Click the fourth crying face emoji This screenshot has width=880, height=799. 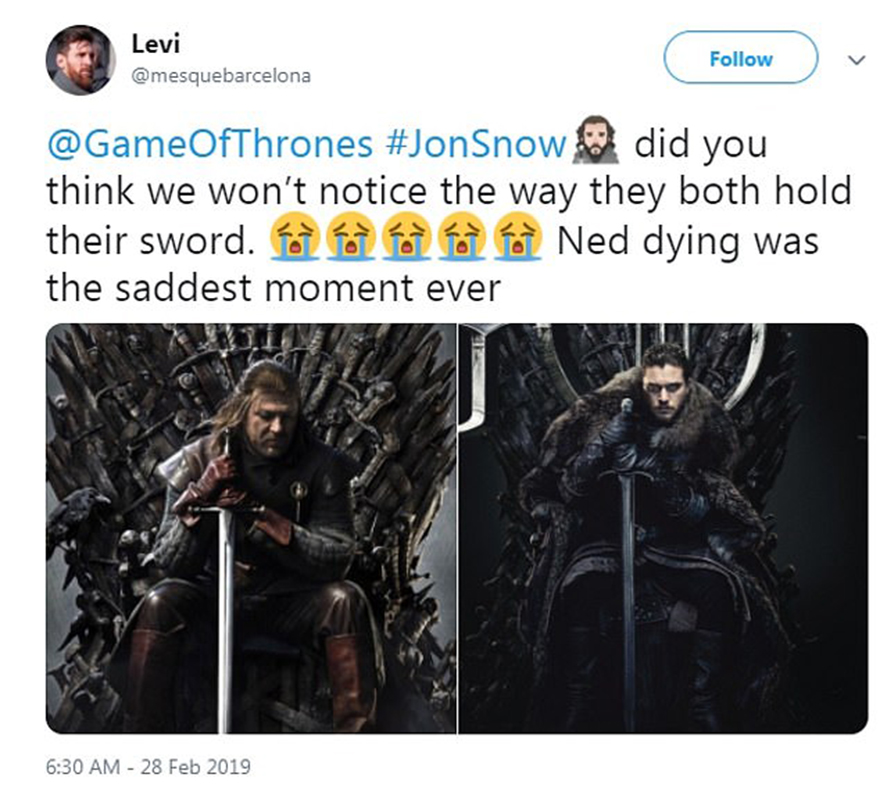click(455, 241)
